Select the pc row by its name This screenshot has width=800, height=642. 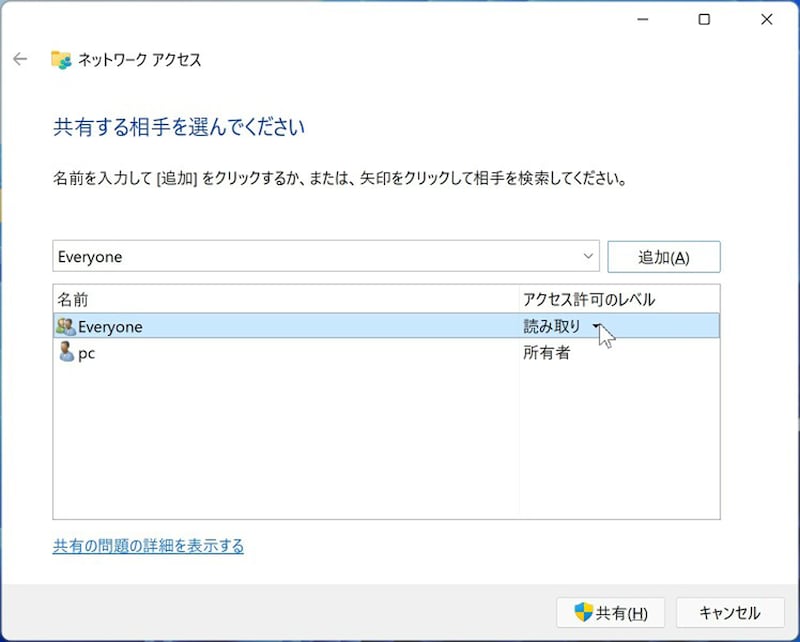(87, 353)
